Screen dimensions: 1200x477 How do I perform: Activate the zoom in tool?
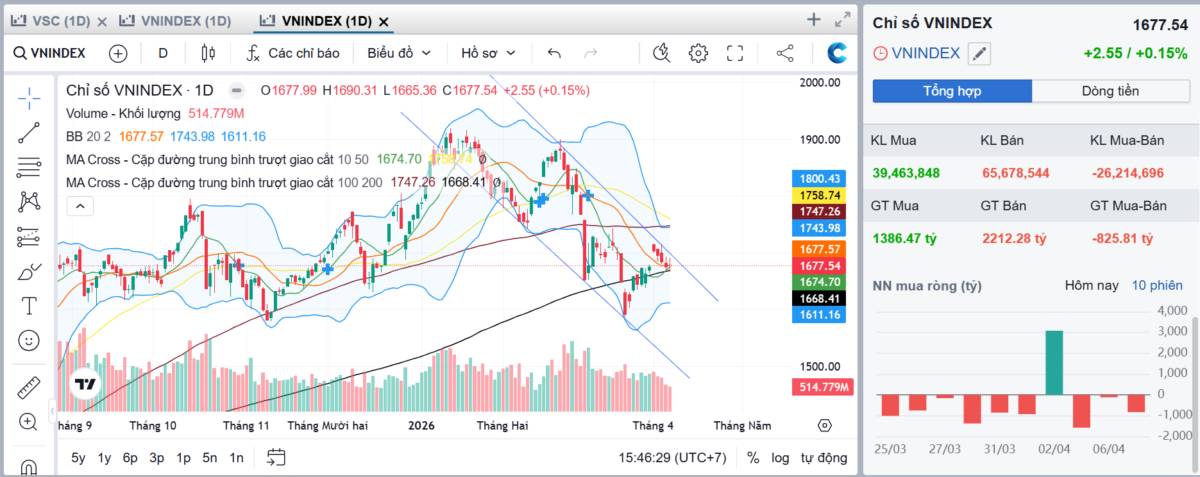click(x=29, y=422)
